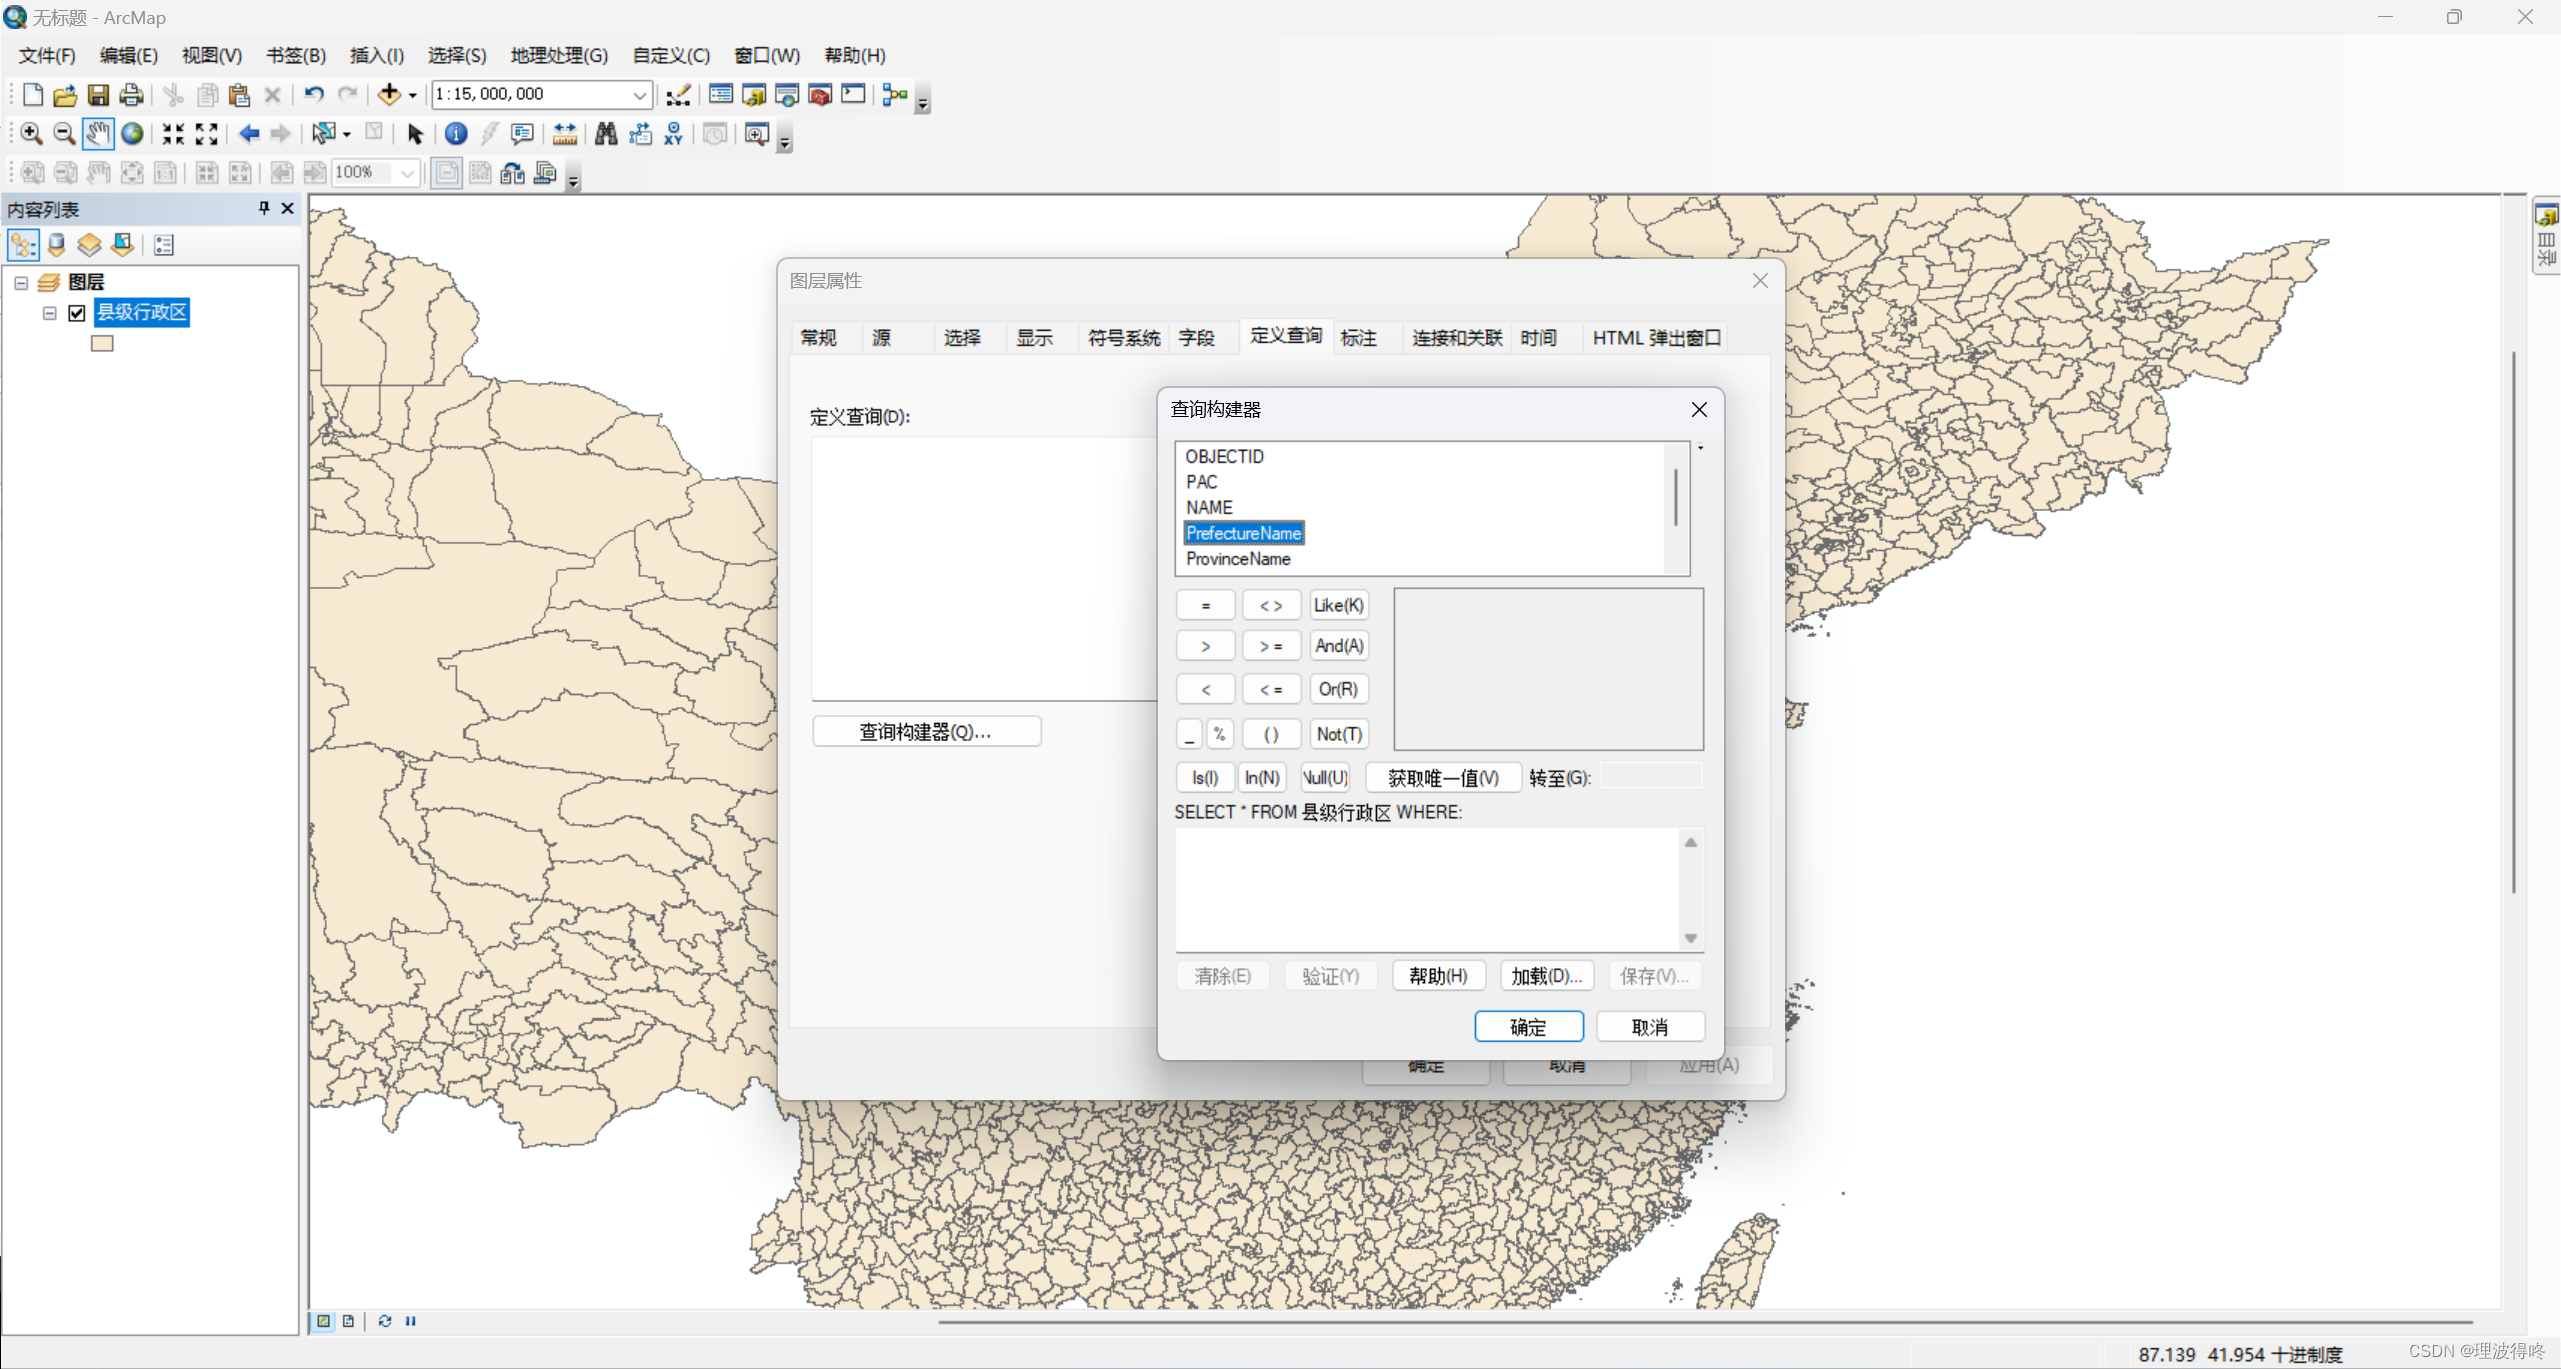Select the Zoom In tool

(31, 134)
